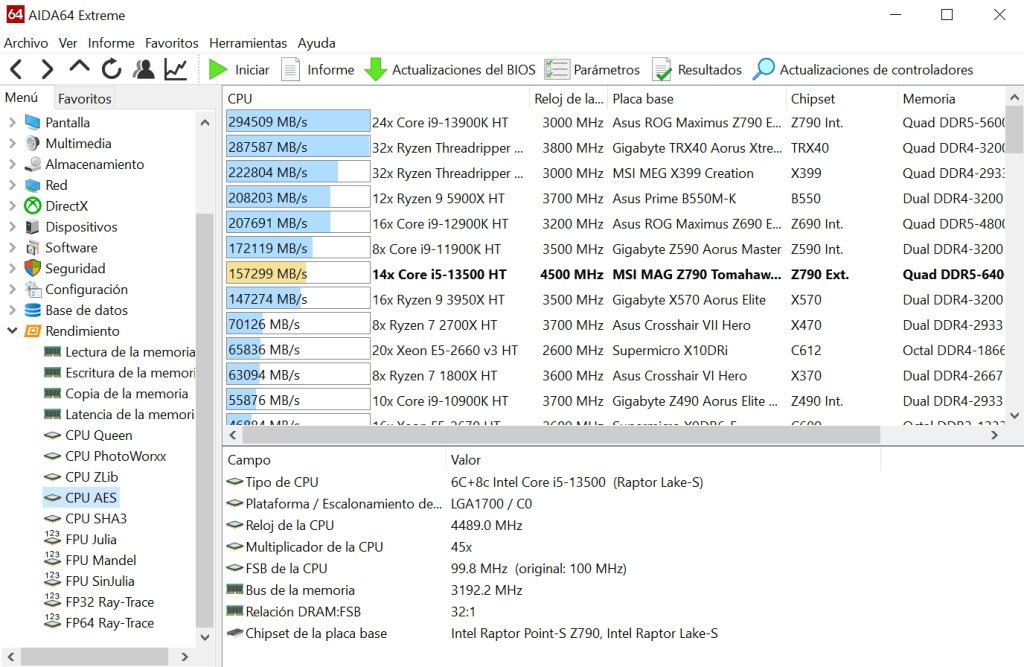
Task: Start the benchmark with green Iniciar arrow
Action: point(217,69)
